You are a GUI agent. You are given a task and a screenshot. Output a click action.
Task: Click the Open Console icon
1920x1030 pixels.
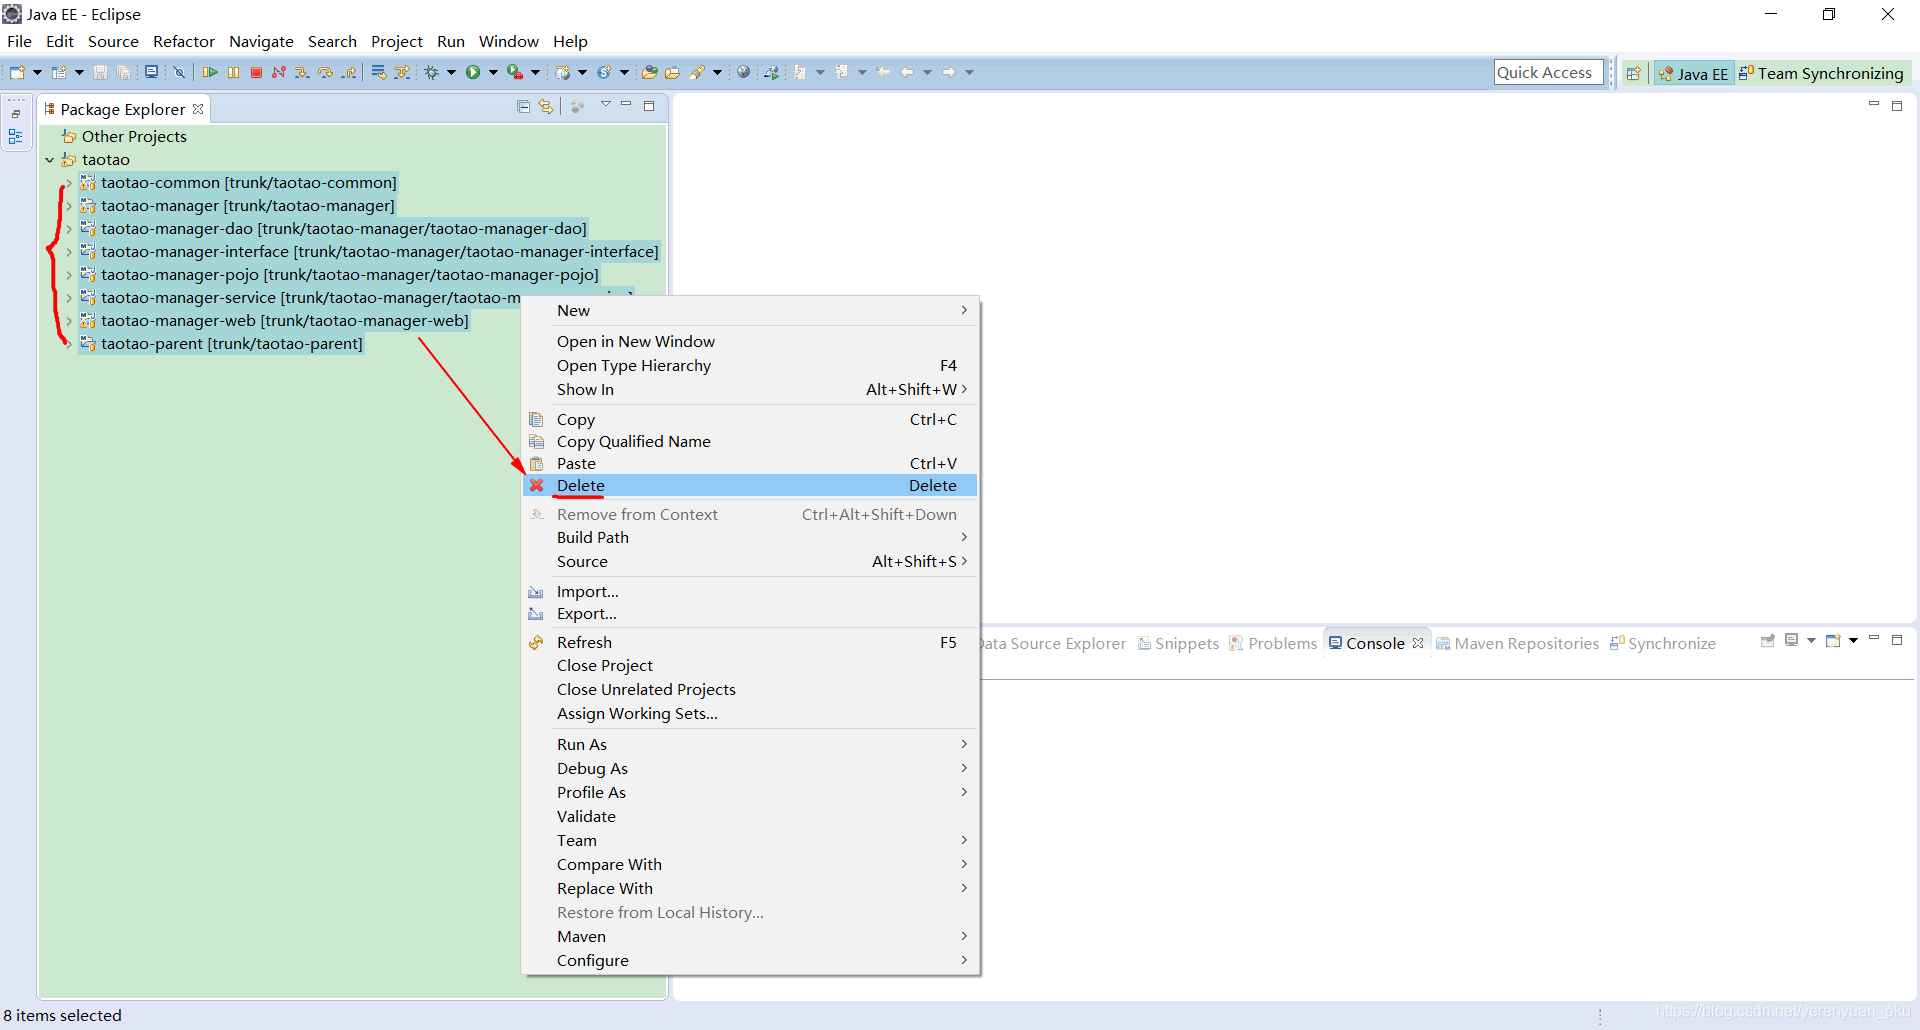click(1833, 640)
